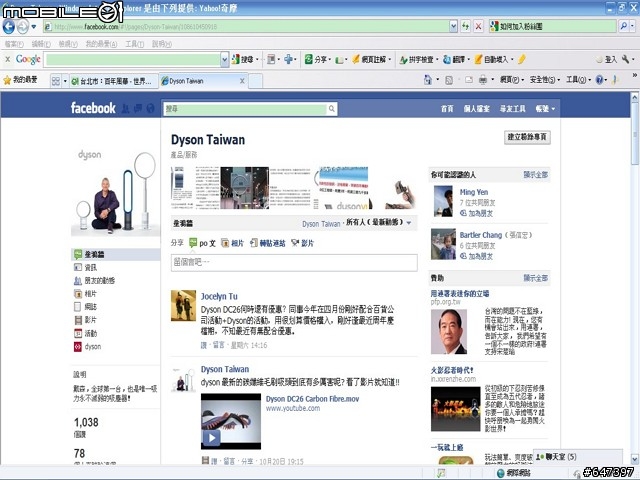Click the Quick Tabs grid icon
This screenshot has width=640, height=480.
pos(56,81)
